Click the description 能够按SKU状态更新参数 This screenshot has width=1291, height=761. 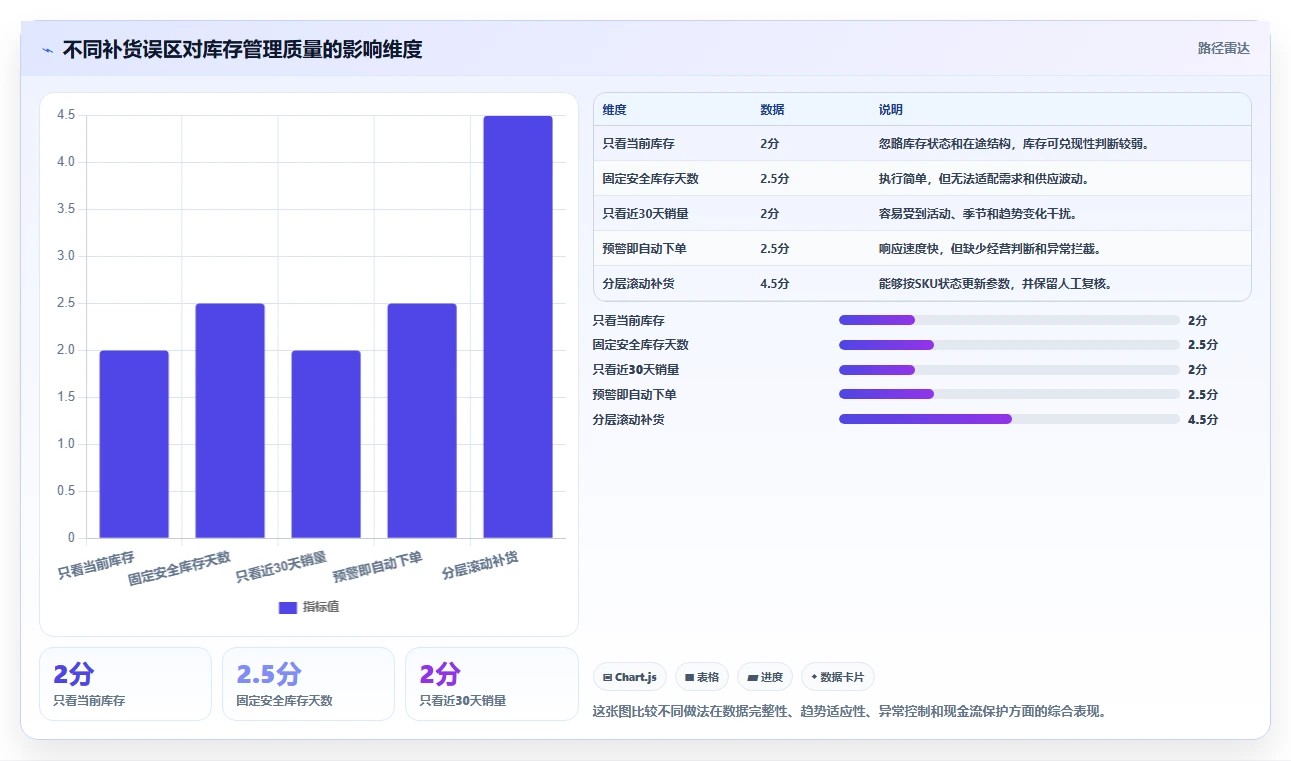pos(946,284)
